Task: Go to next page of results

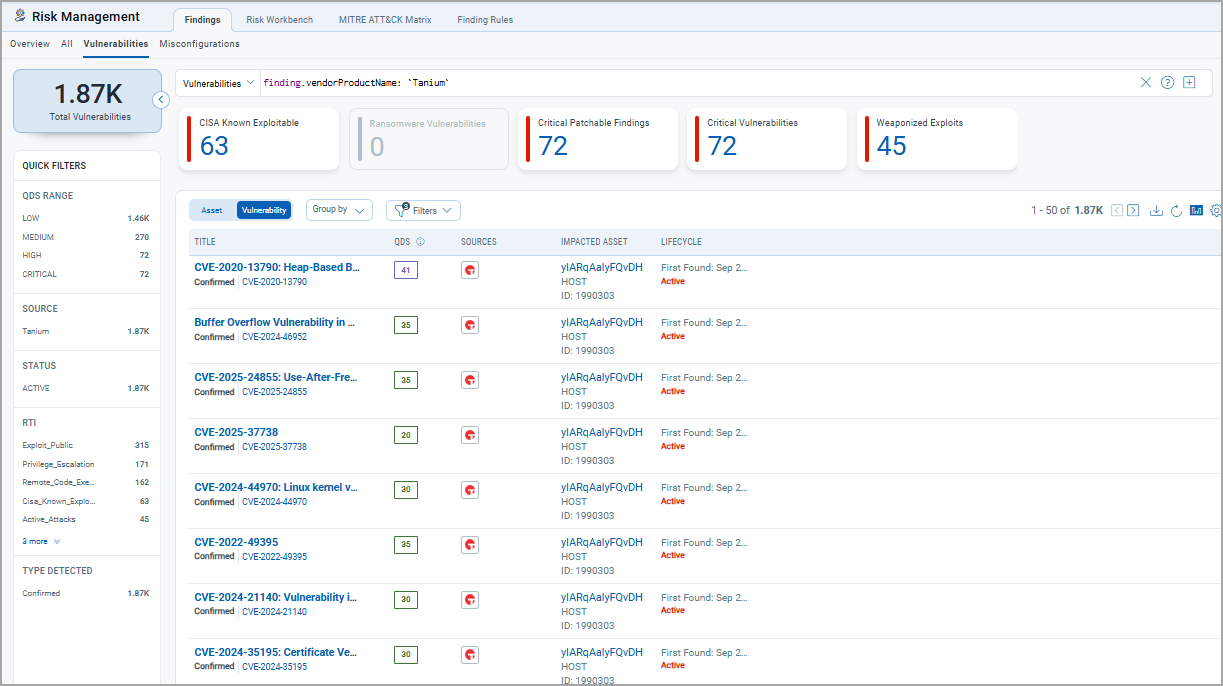Action: coord(1133,210)
